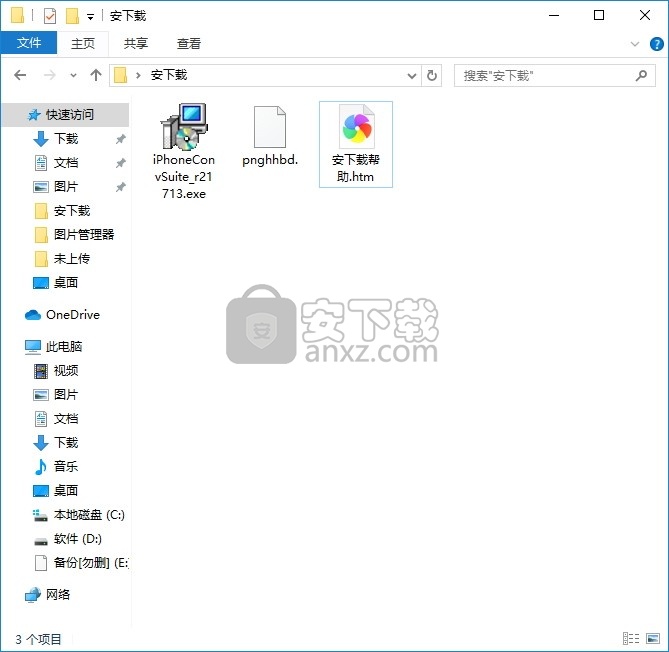Open 桌面 under quick access
This screenshot has width=669, height=652.
click(x=65, y=282)
